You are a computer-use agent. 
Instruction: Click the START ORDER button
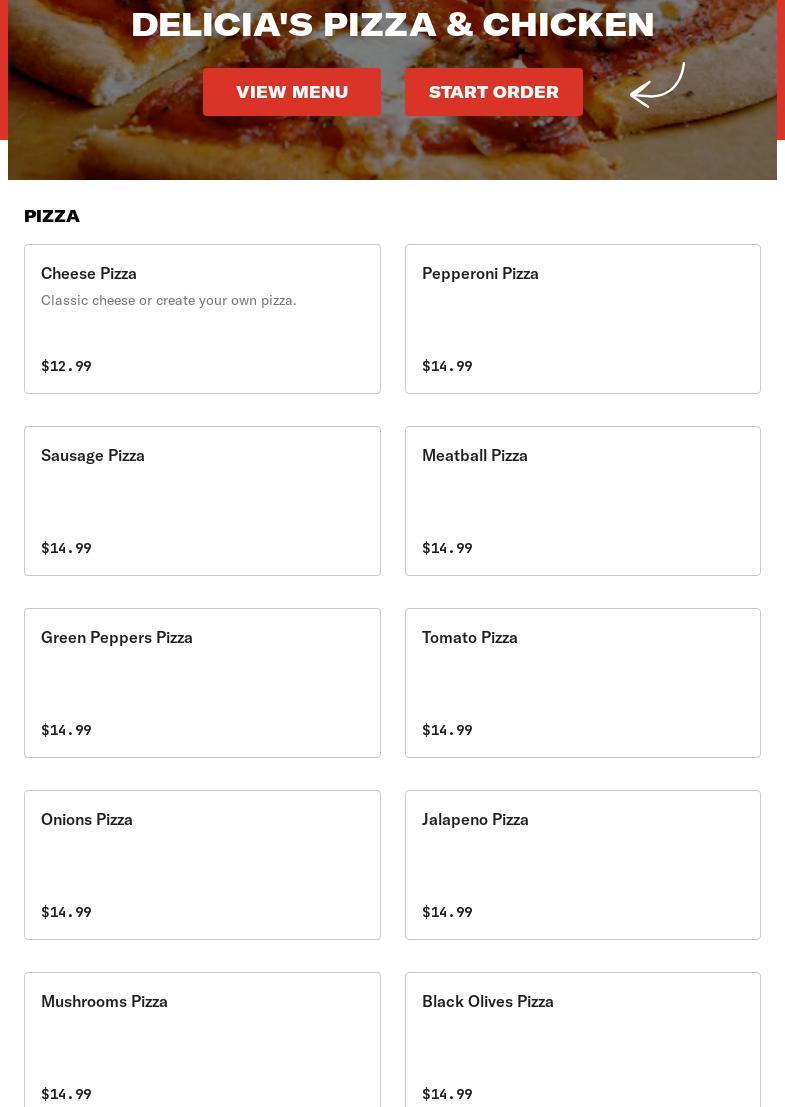point(493,92)
